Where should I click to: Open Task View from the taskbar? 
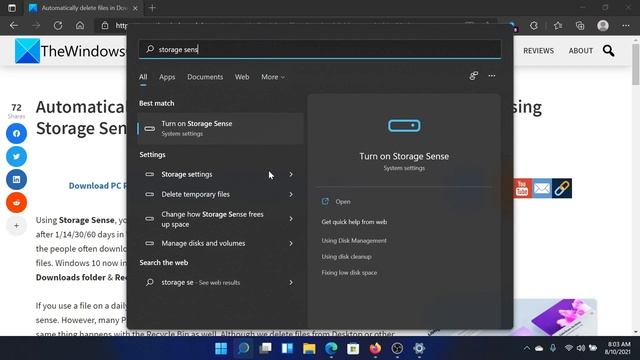(265, 348)
